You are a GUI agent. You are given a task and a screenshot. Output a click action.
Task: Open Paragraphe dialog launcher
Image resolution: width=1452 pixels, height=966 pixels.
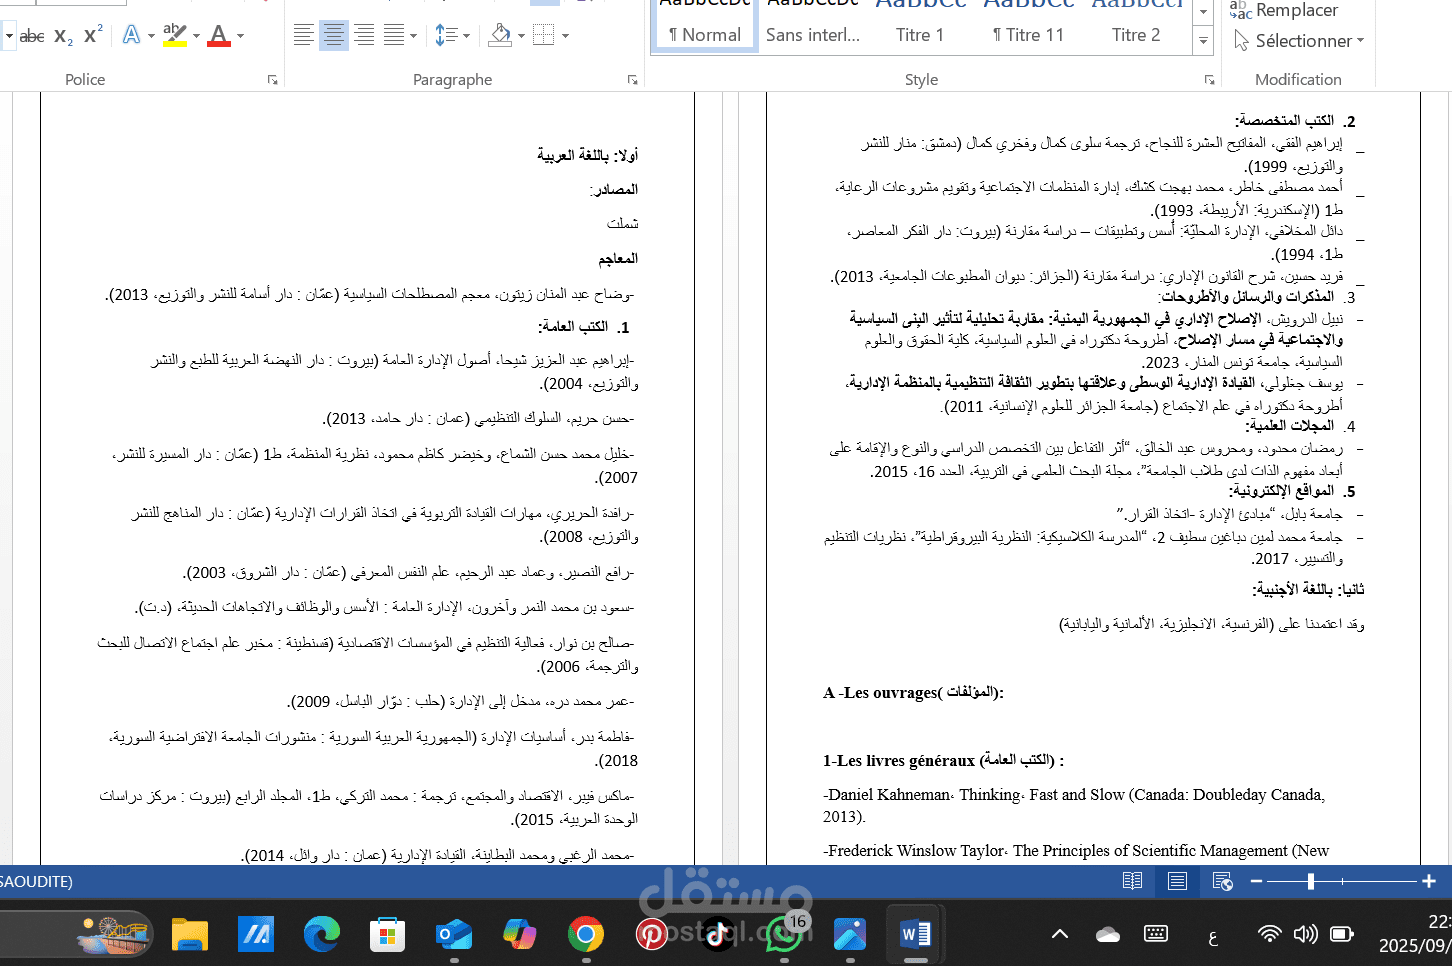coord(632,80)
